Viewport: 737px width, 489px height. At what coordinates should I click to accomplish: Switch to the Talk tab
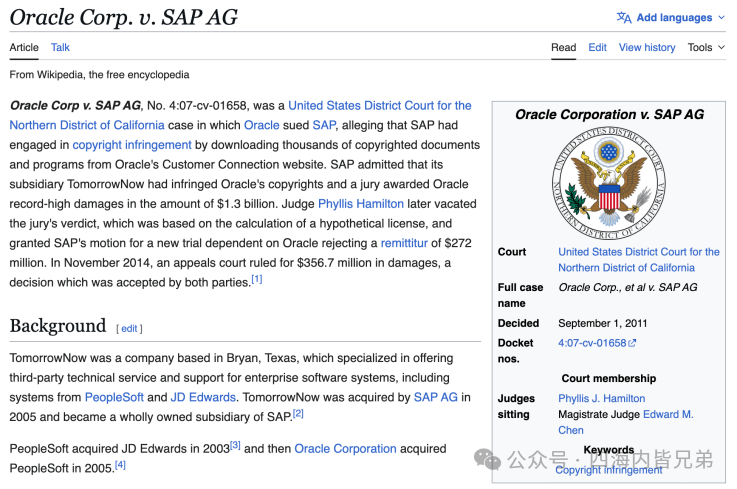[60, 47]
